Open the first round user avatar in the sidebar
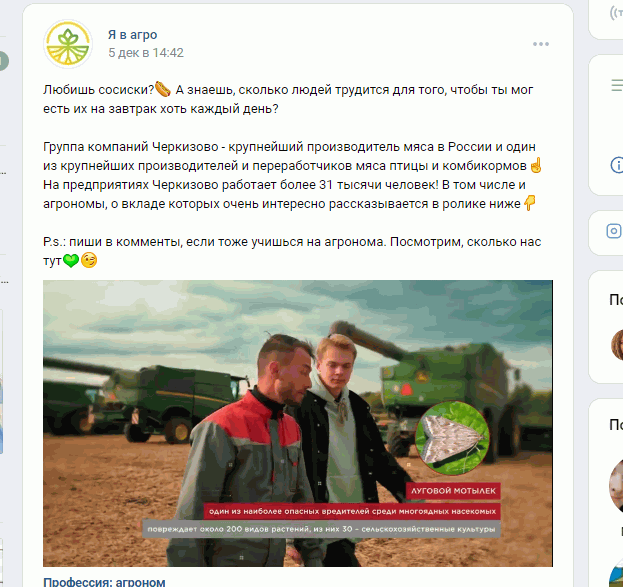The width and height of the screenshot is (623, 587). click(617, 345)
